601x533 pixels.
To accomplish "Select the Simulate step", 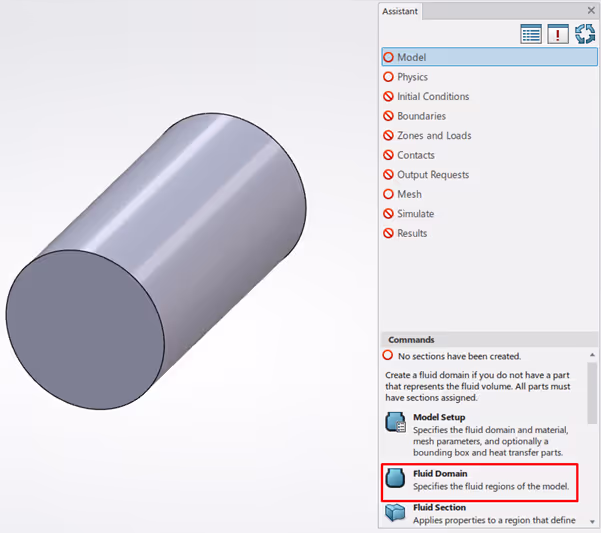I will [489, 213].
